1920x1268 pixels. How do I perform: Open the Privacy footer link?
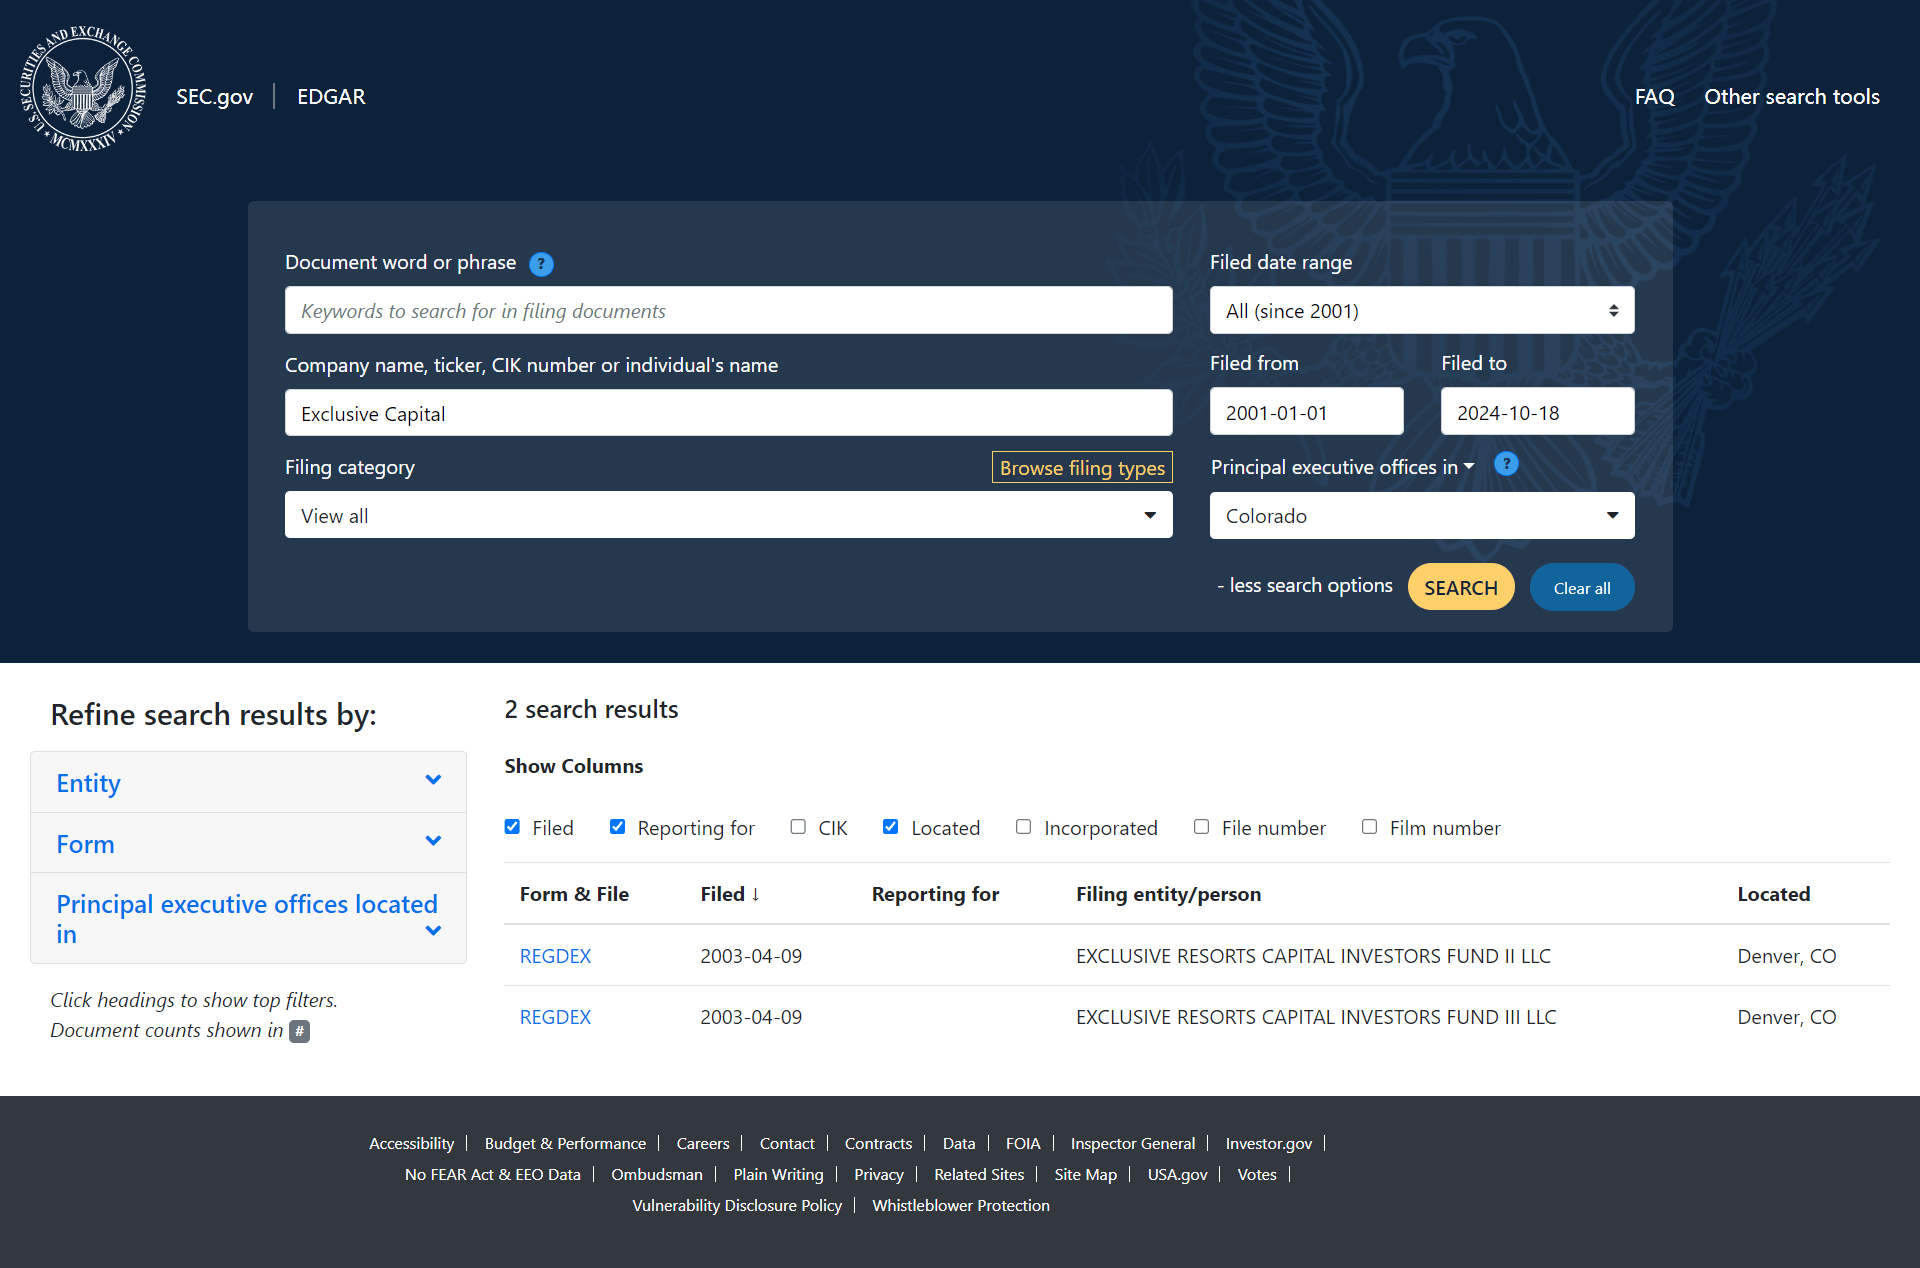(879, 1175)
